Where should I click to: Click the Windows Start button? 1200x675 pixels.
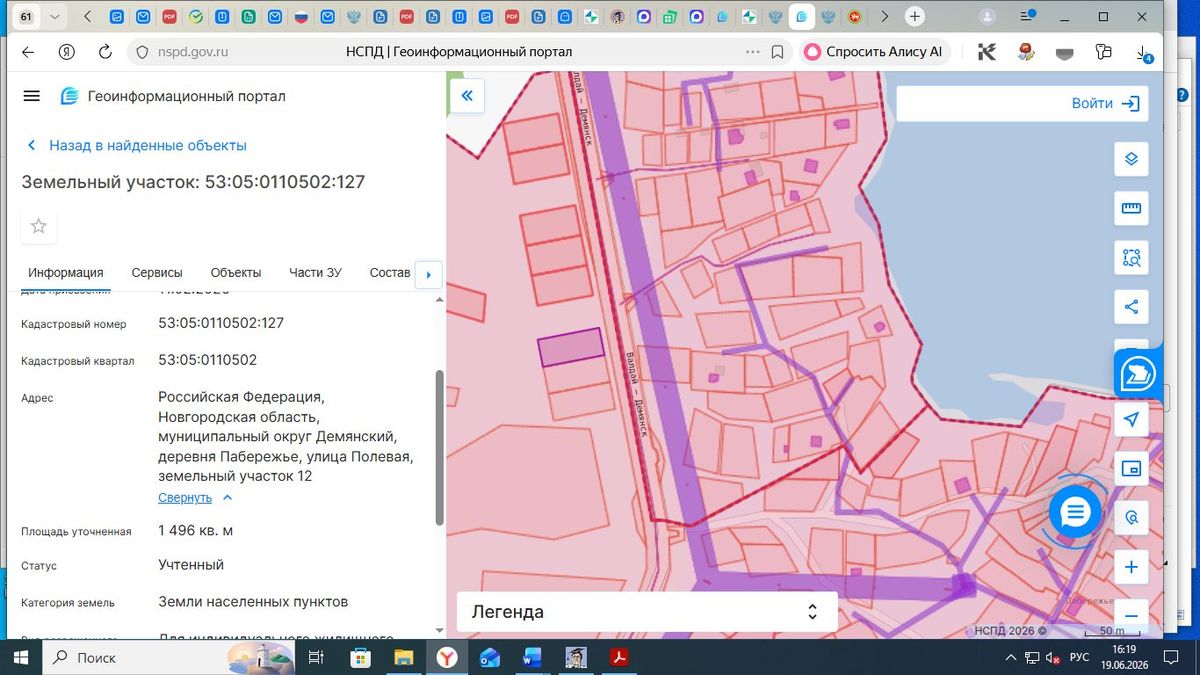(x=21, y=657)
